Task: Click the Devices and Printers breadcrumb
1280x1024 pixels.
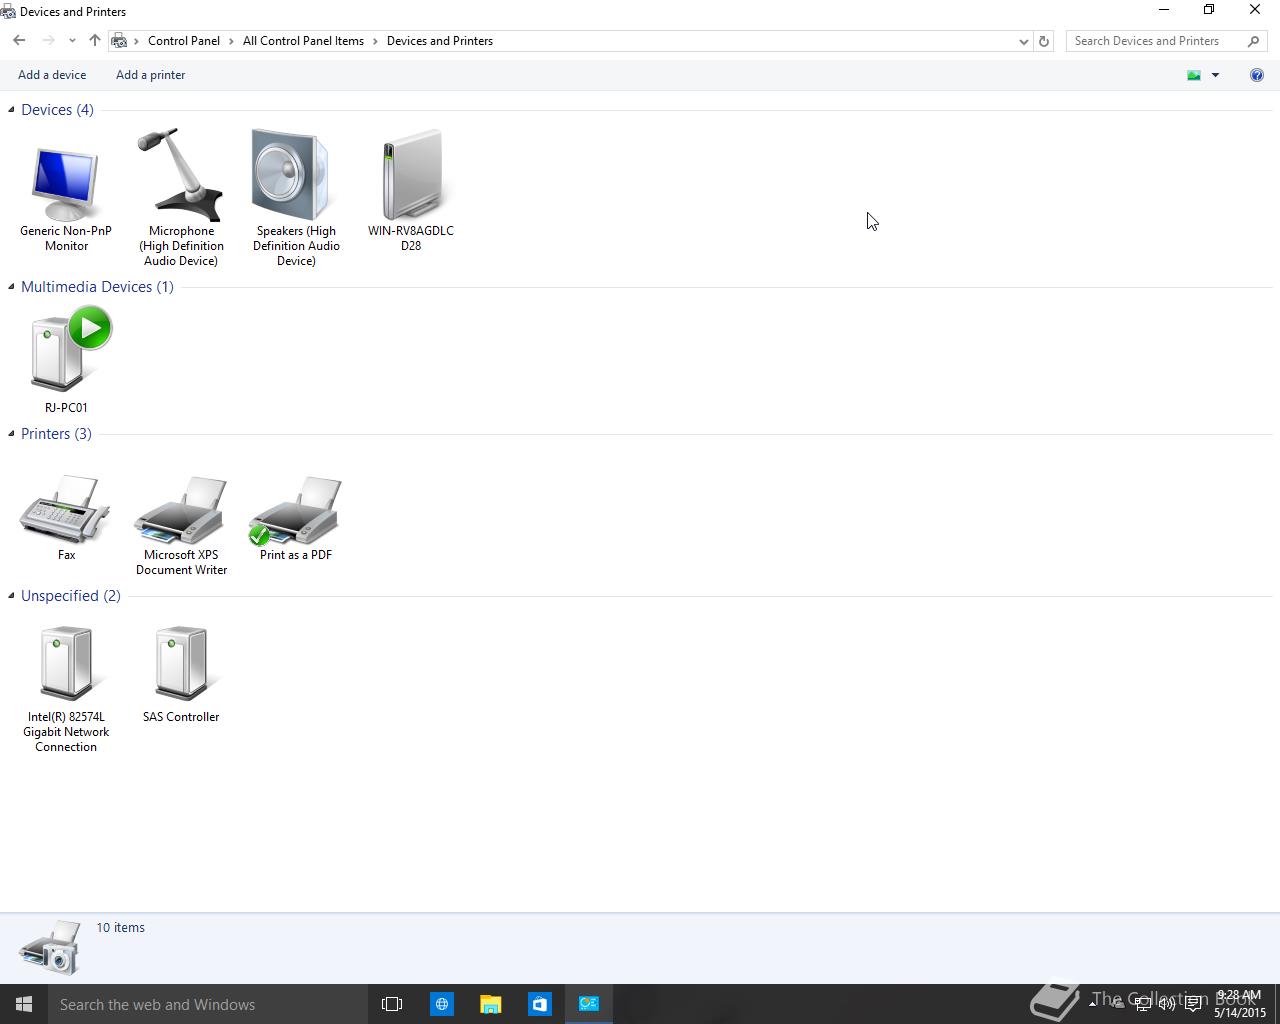Action: 440,41
